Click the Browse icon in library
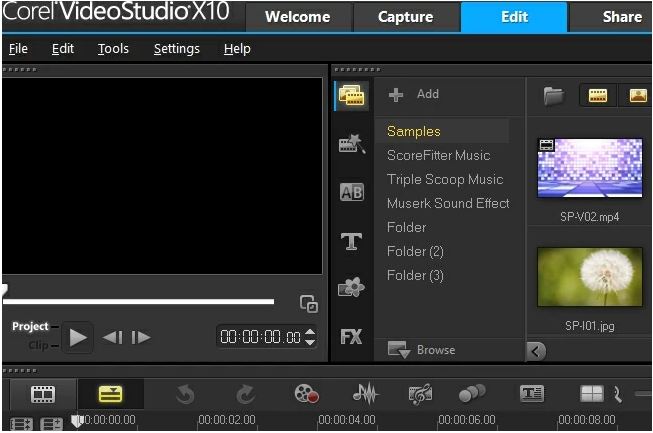Image resolution: width=653 pixels, height=433 pixels. pos(399,349)
